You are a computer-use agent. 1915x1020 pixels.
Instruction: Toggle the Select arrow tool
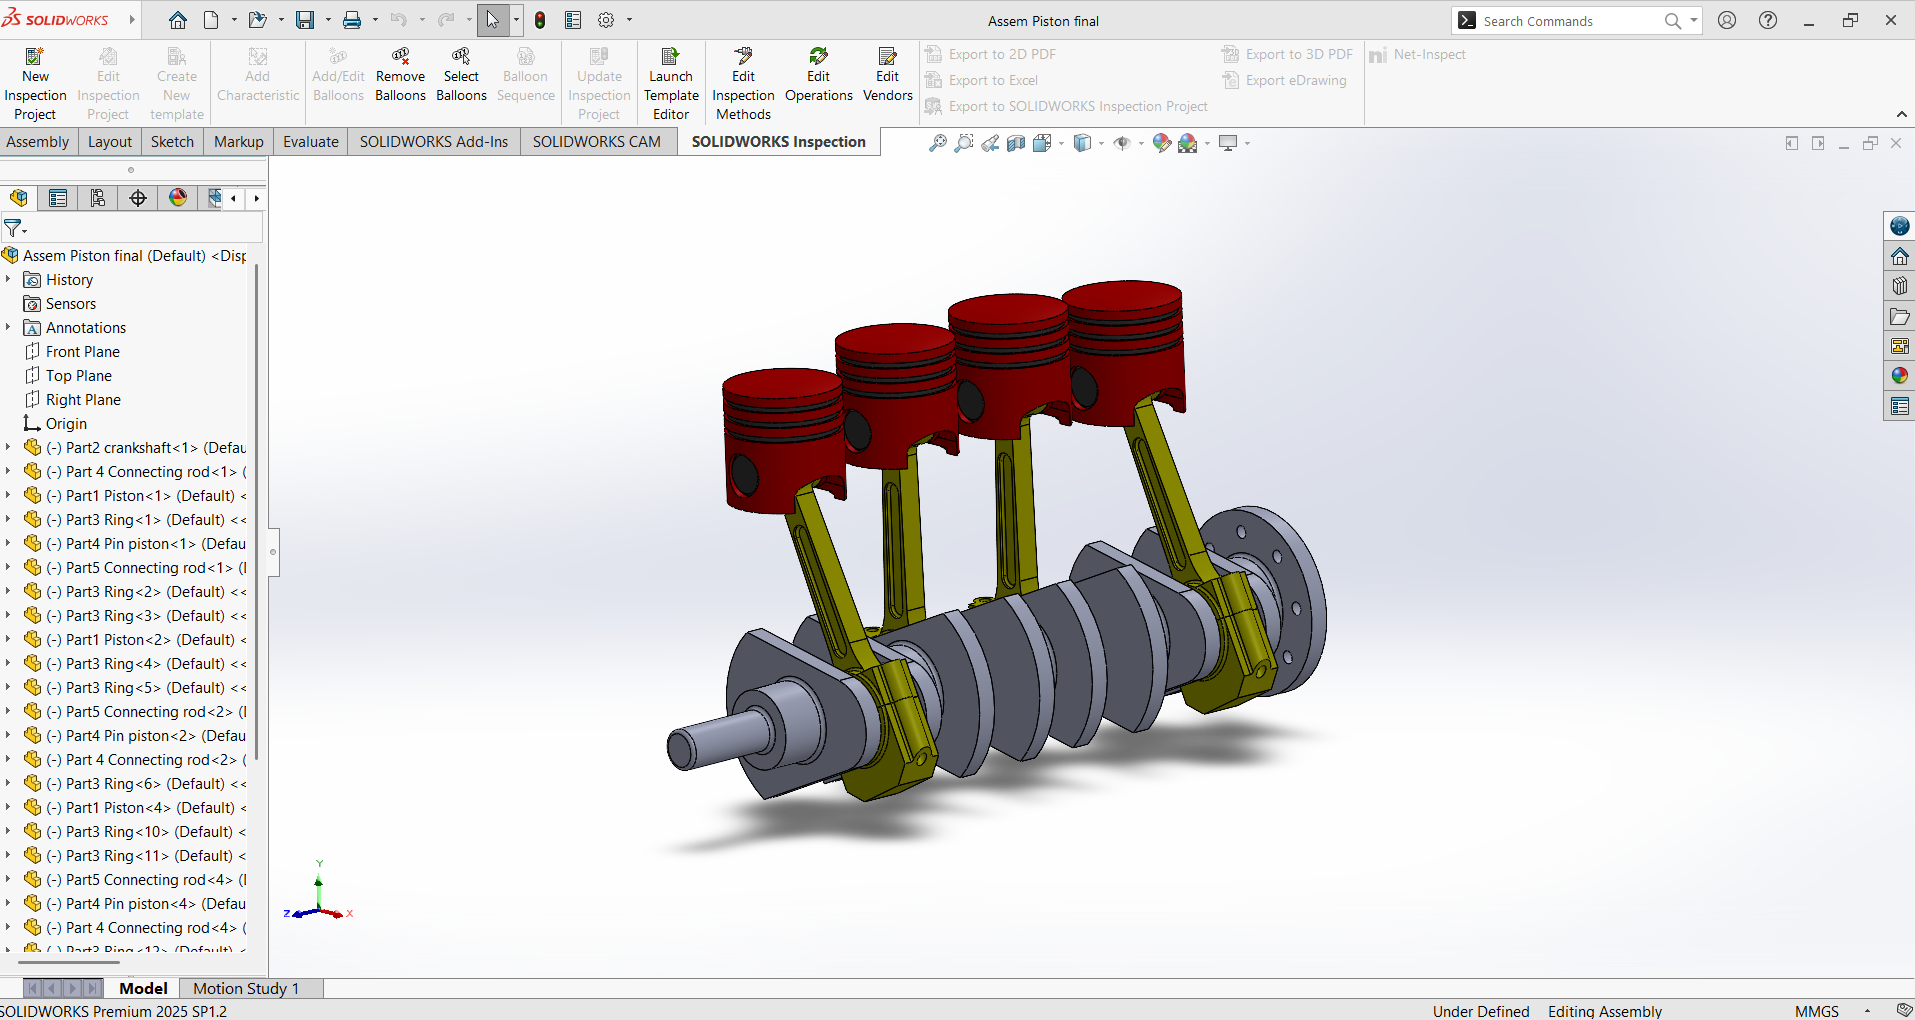click(x=492, y=20)
